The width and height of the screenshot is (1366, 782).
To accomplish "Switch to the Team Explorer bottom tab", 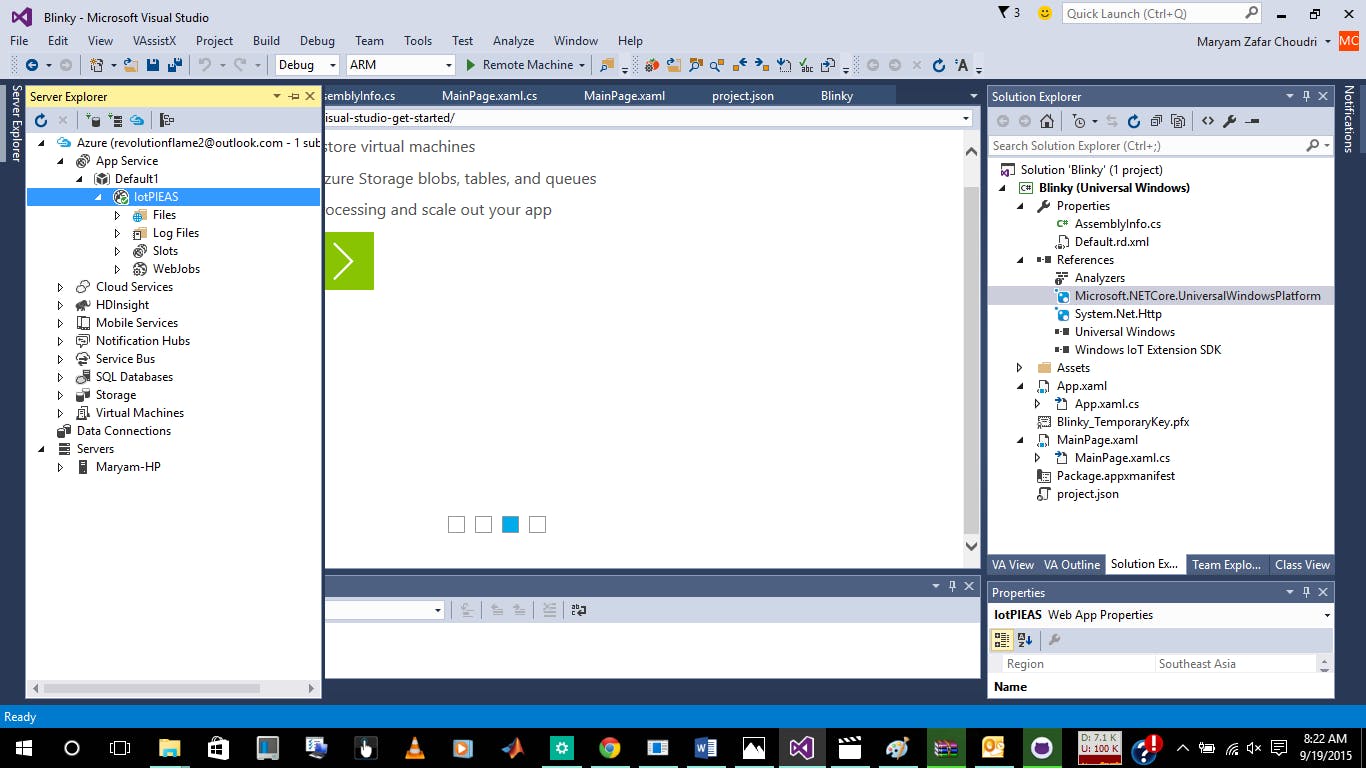I will [x=1226, y=565].
